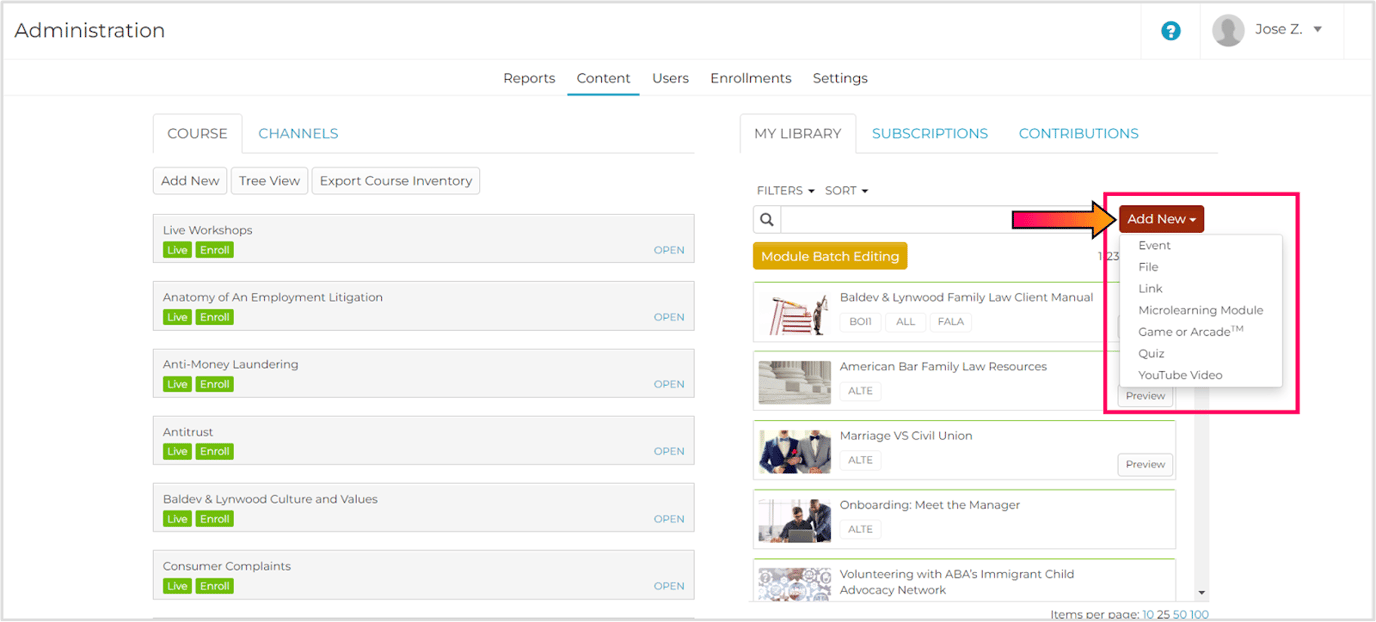Set items per page to 50
Image resolution: width=1376 pixels, height=622 pixels.
(x=1180, y=614)
